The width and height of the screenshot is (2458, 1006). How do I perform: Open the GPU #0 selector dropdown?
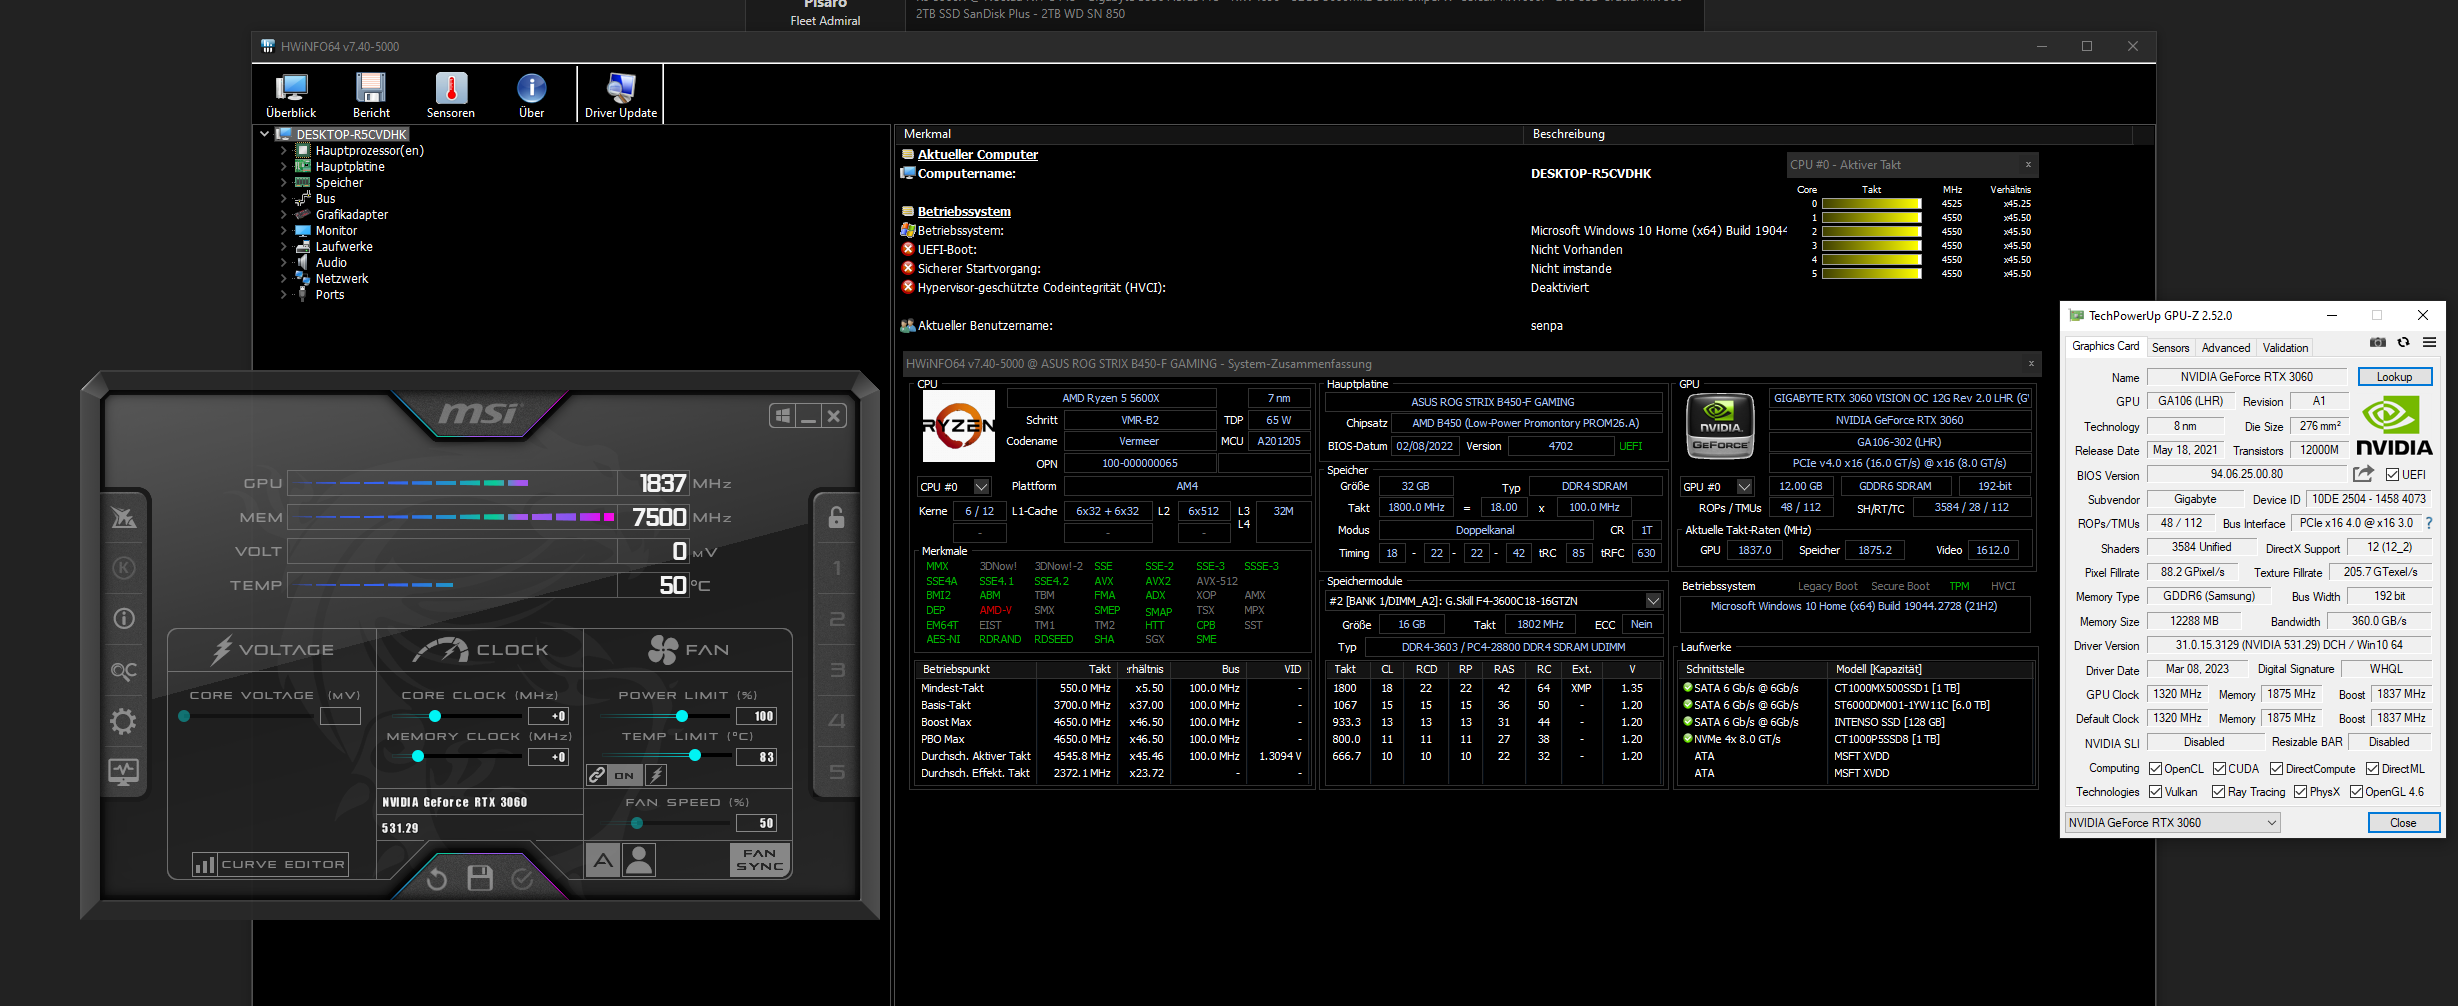1745,487
